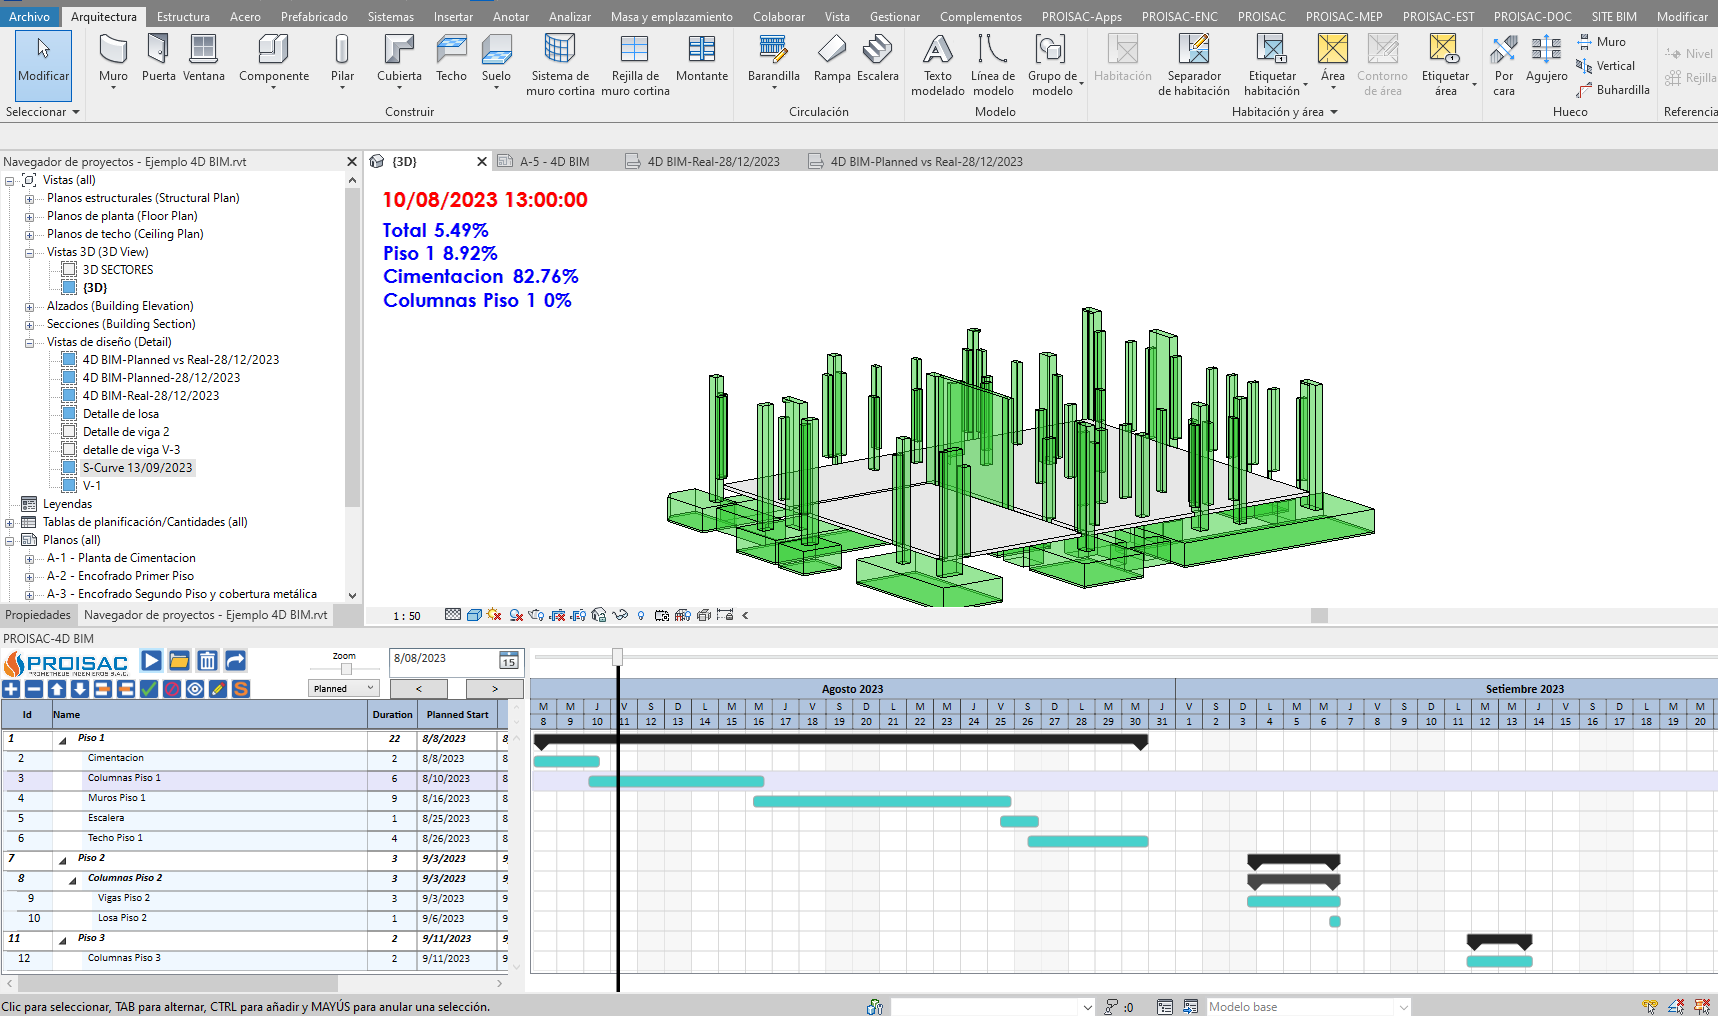Pick the Rampa ramp tool

(x=832, y=58)
